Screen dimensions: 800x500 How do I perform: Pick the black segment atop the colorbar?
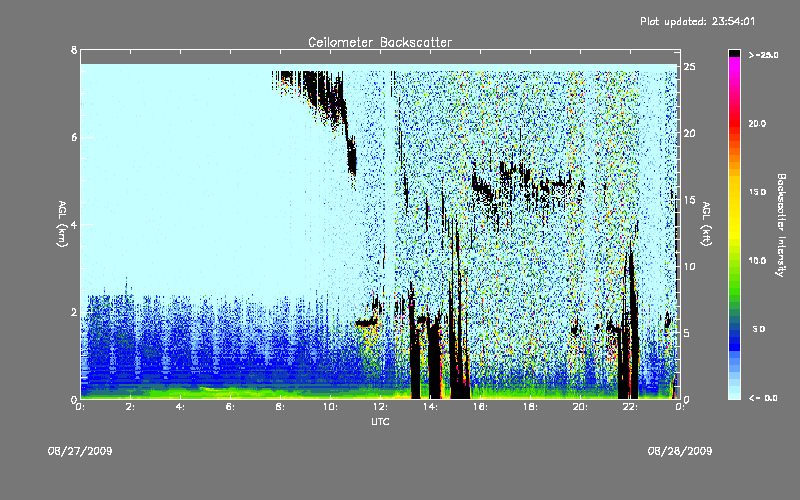pyautogui.click(x=734, y=53)
